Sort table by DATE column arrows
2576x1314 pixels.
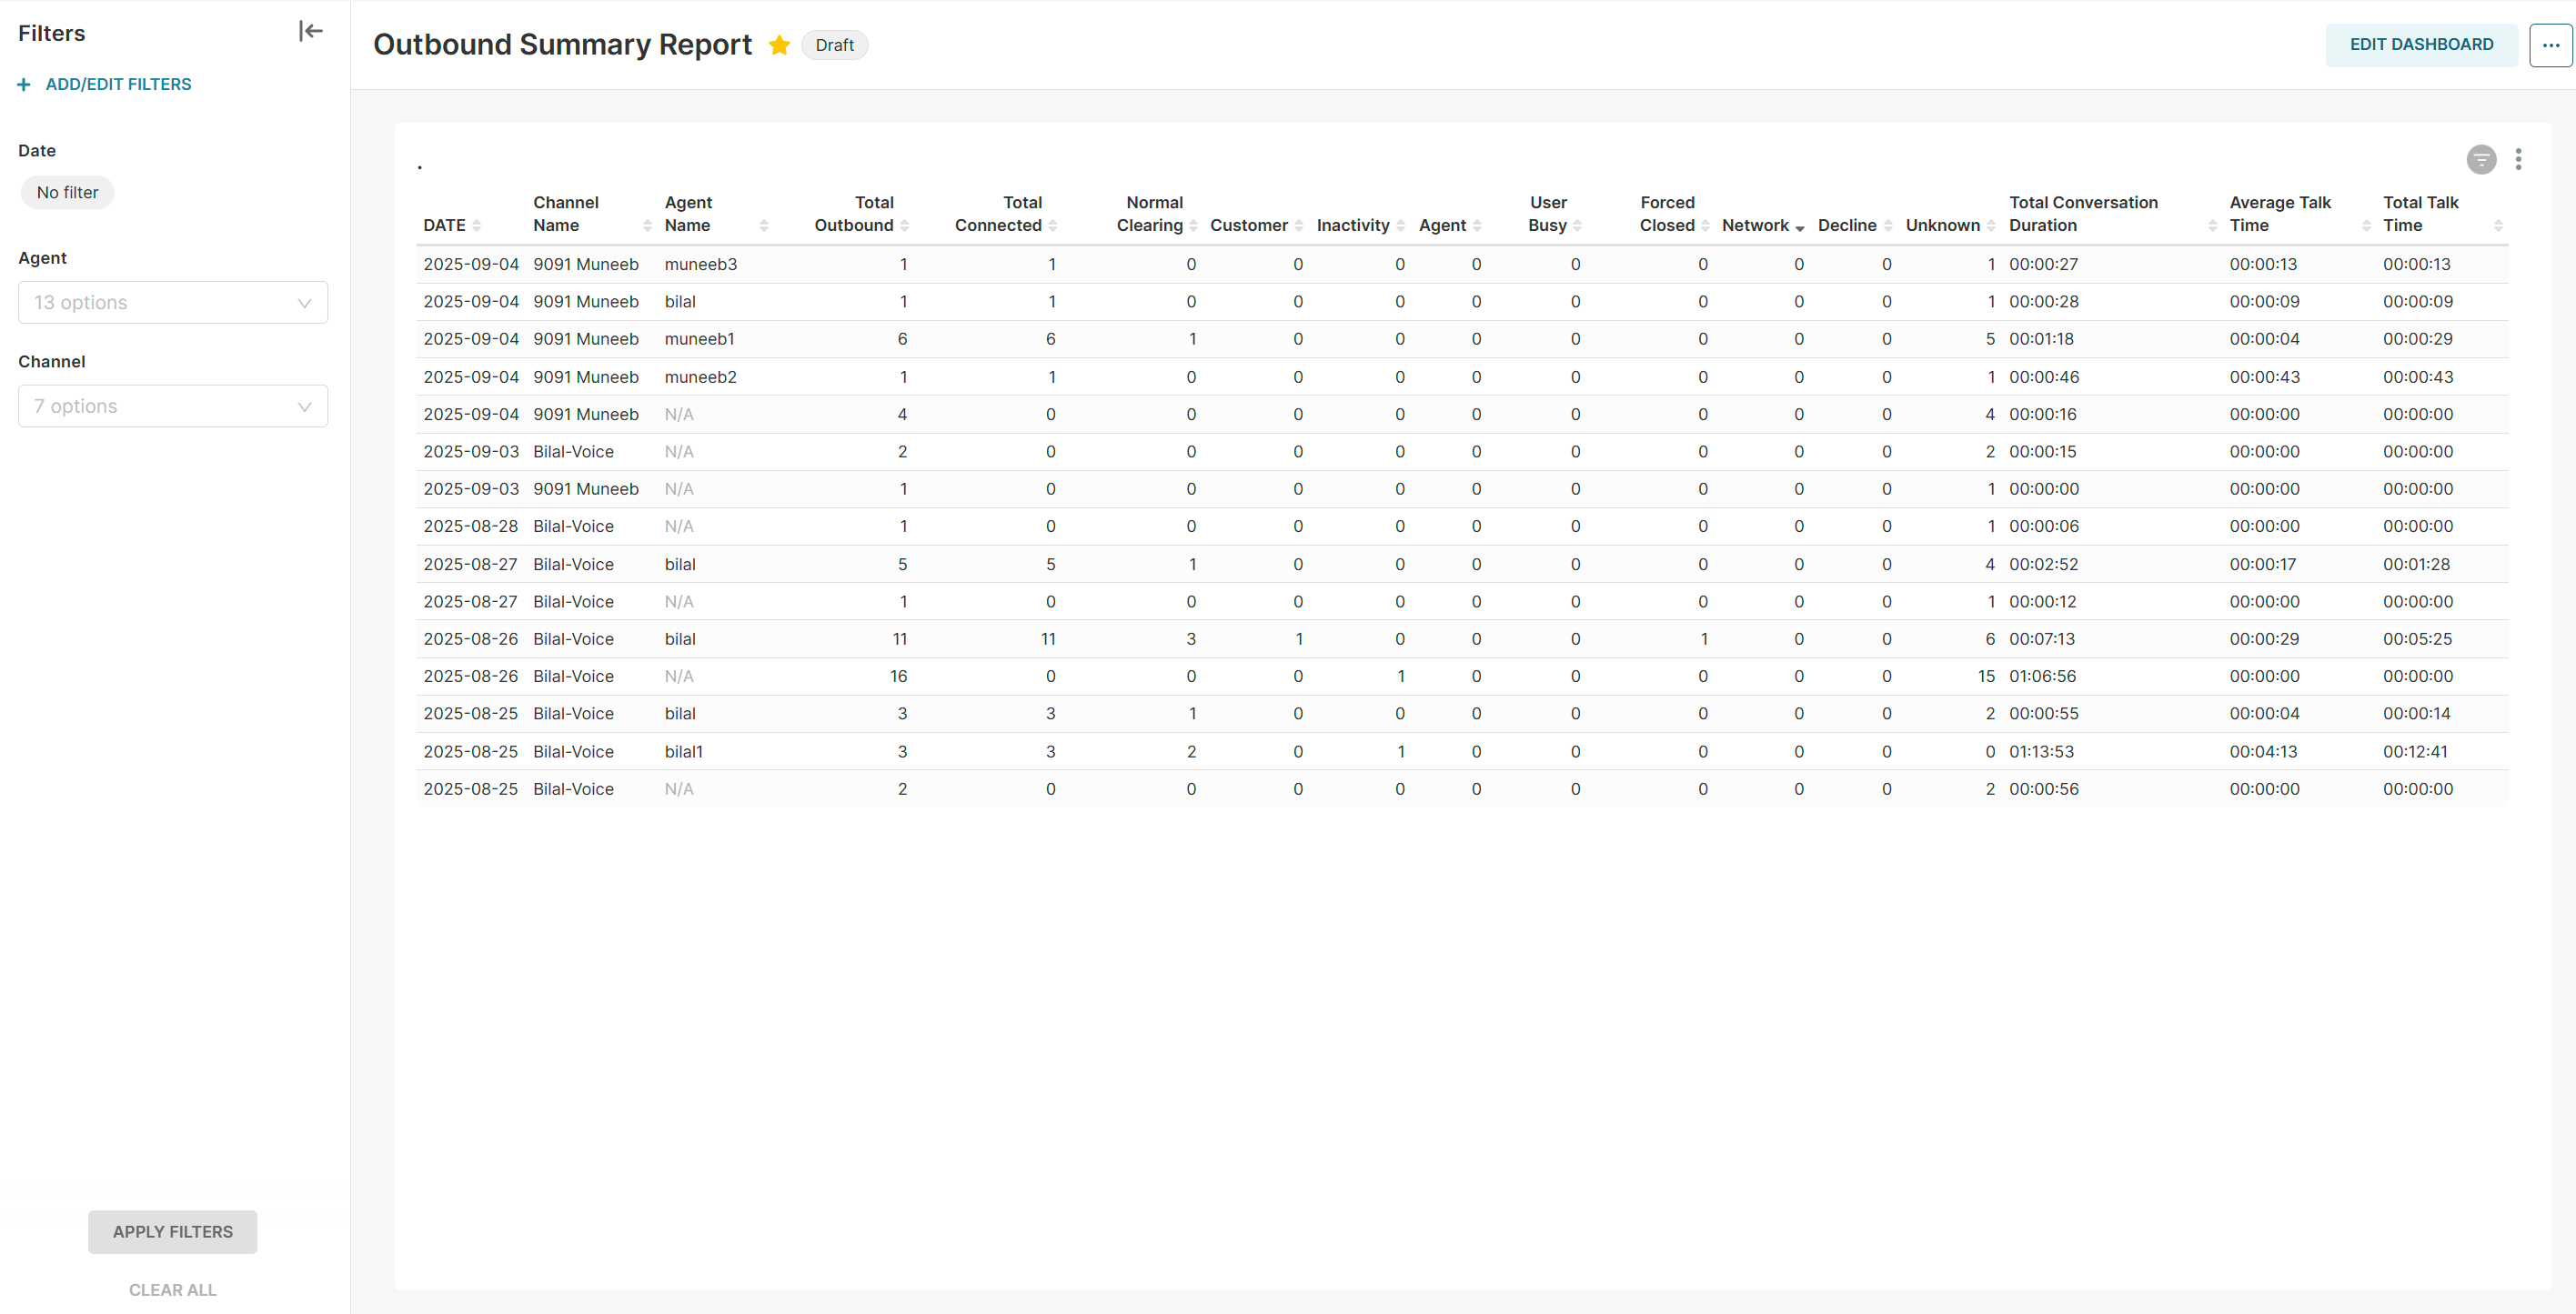point(477,226)
